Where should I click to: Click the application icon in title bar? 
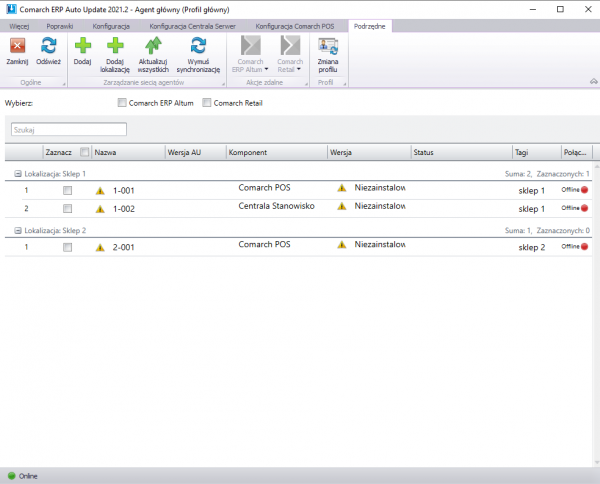click(11, 9)
